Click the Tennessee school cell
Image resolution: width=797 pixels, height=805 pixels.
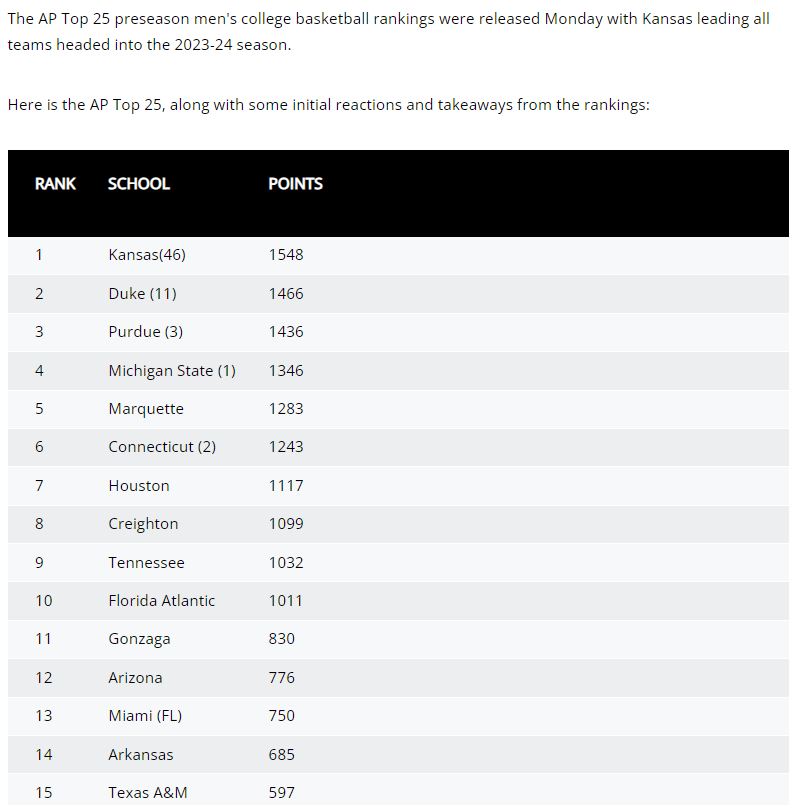146,563
